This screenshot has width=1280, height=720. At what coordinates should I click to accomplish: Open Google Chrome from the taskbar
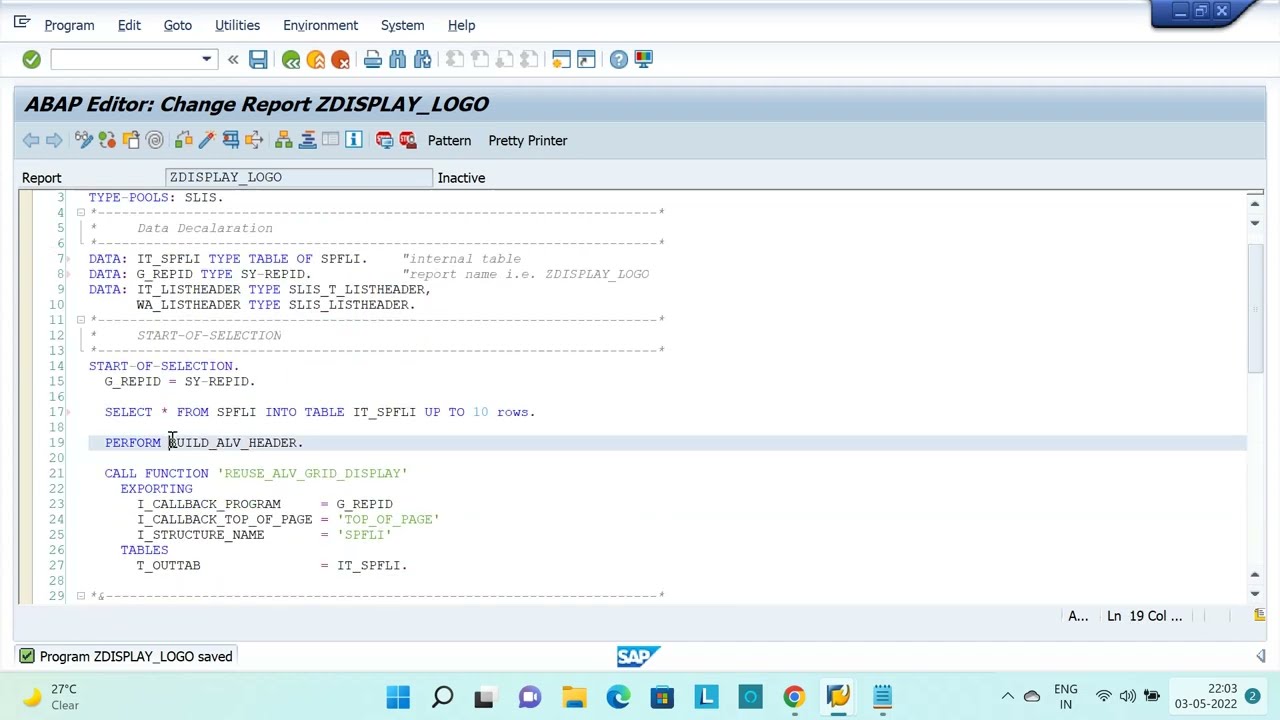[794, 697]
